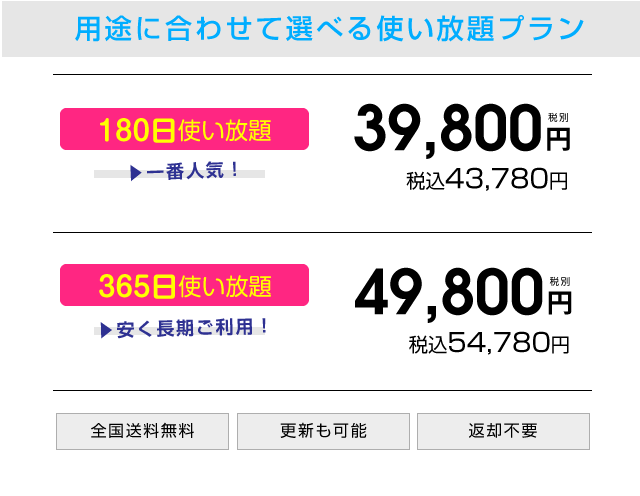Click the 税込43,780円 tax-included price

487,180
